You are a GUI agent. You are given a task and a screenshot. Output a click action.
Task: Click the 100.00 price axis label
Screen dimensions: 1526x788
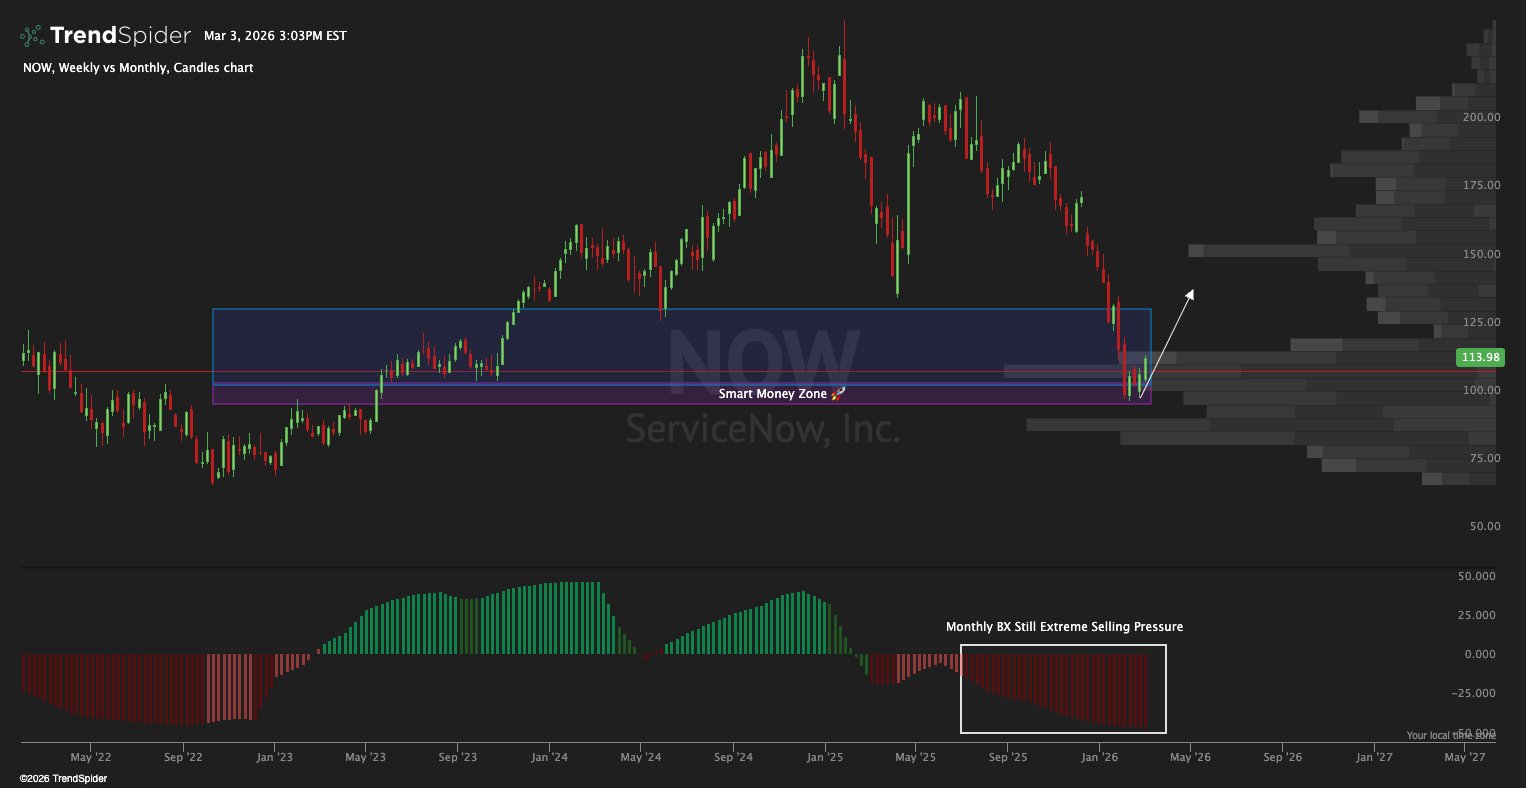1481,390
